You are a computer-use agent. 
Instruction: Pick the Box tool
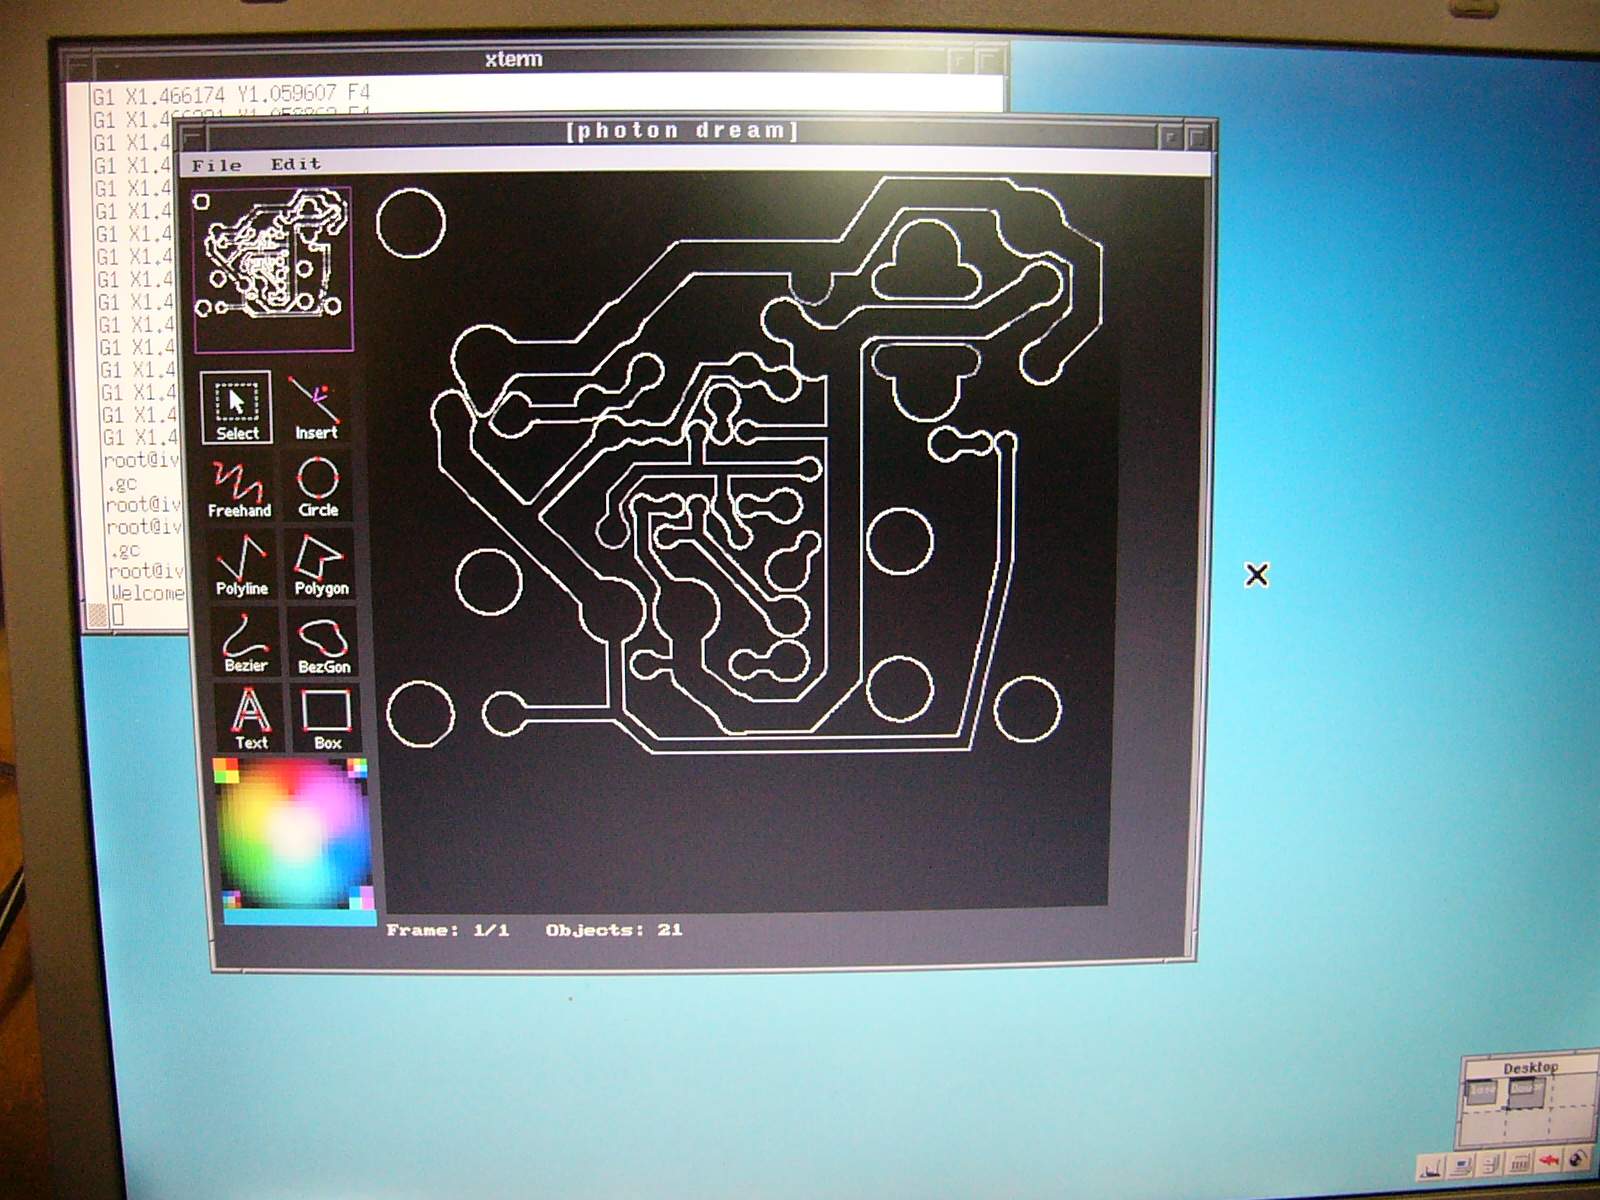(327, 718)
